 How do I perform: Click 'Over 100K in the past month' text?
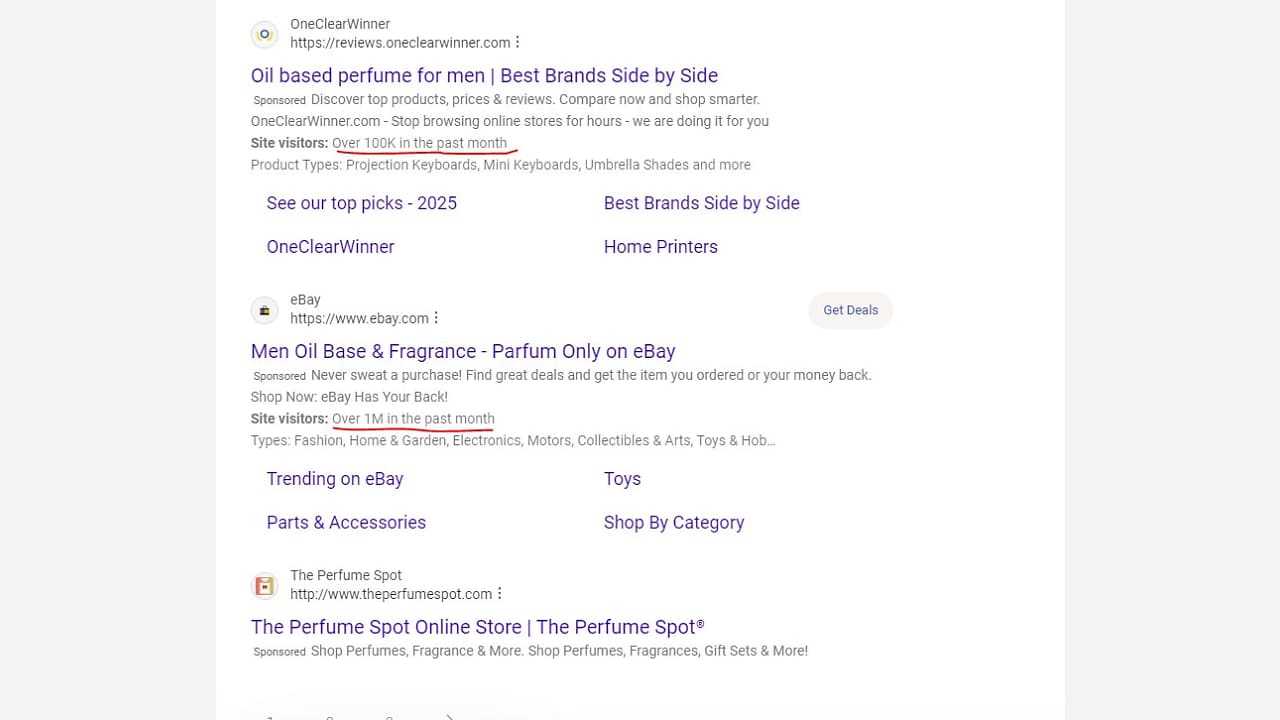click(420, 143)
